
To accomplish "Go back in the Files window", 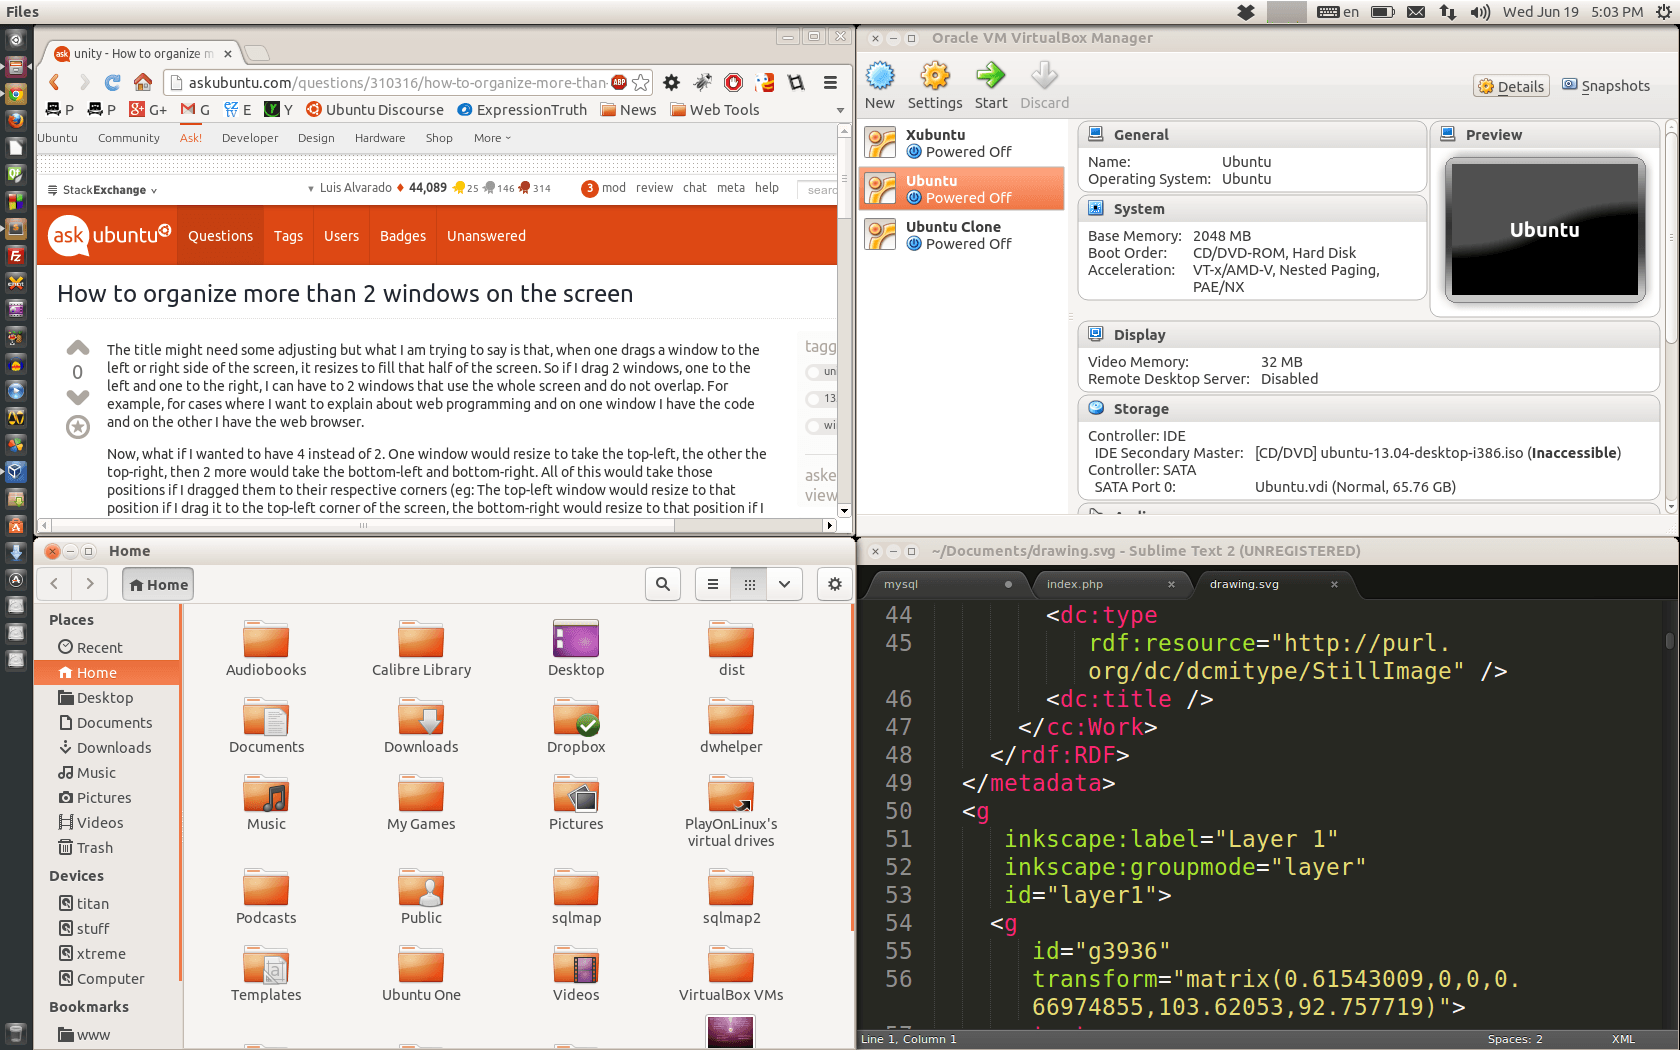I will [55, 584].
